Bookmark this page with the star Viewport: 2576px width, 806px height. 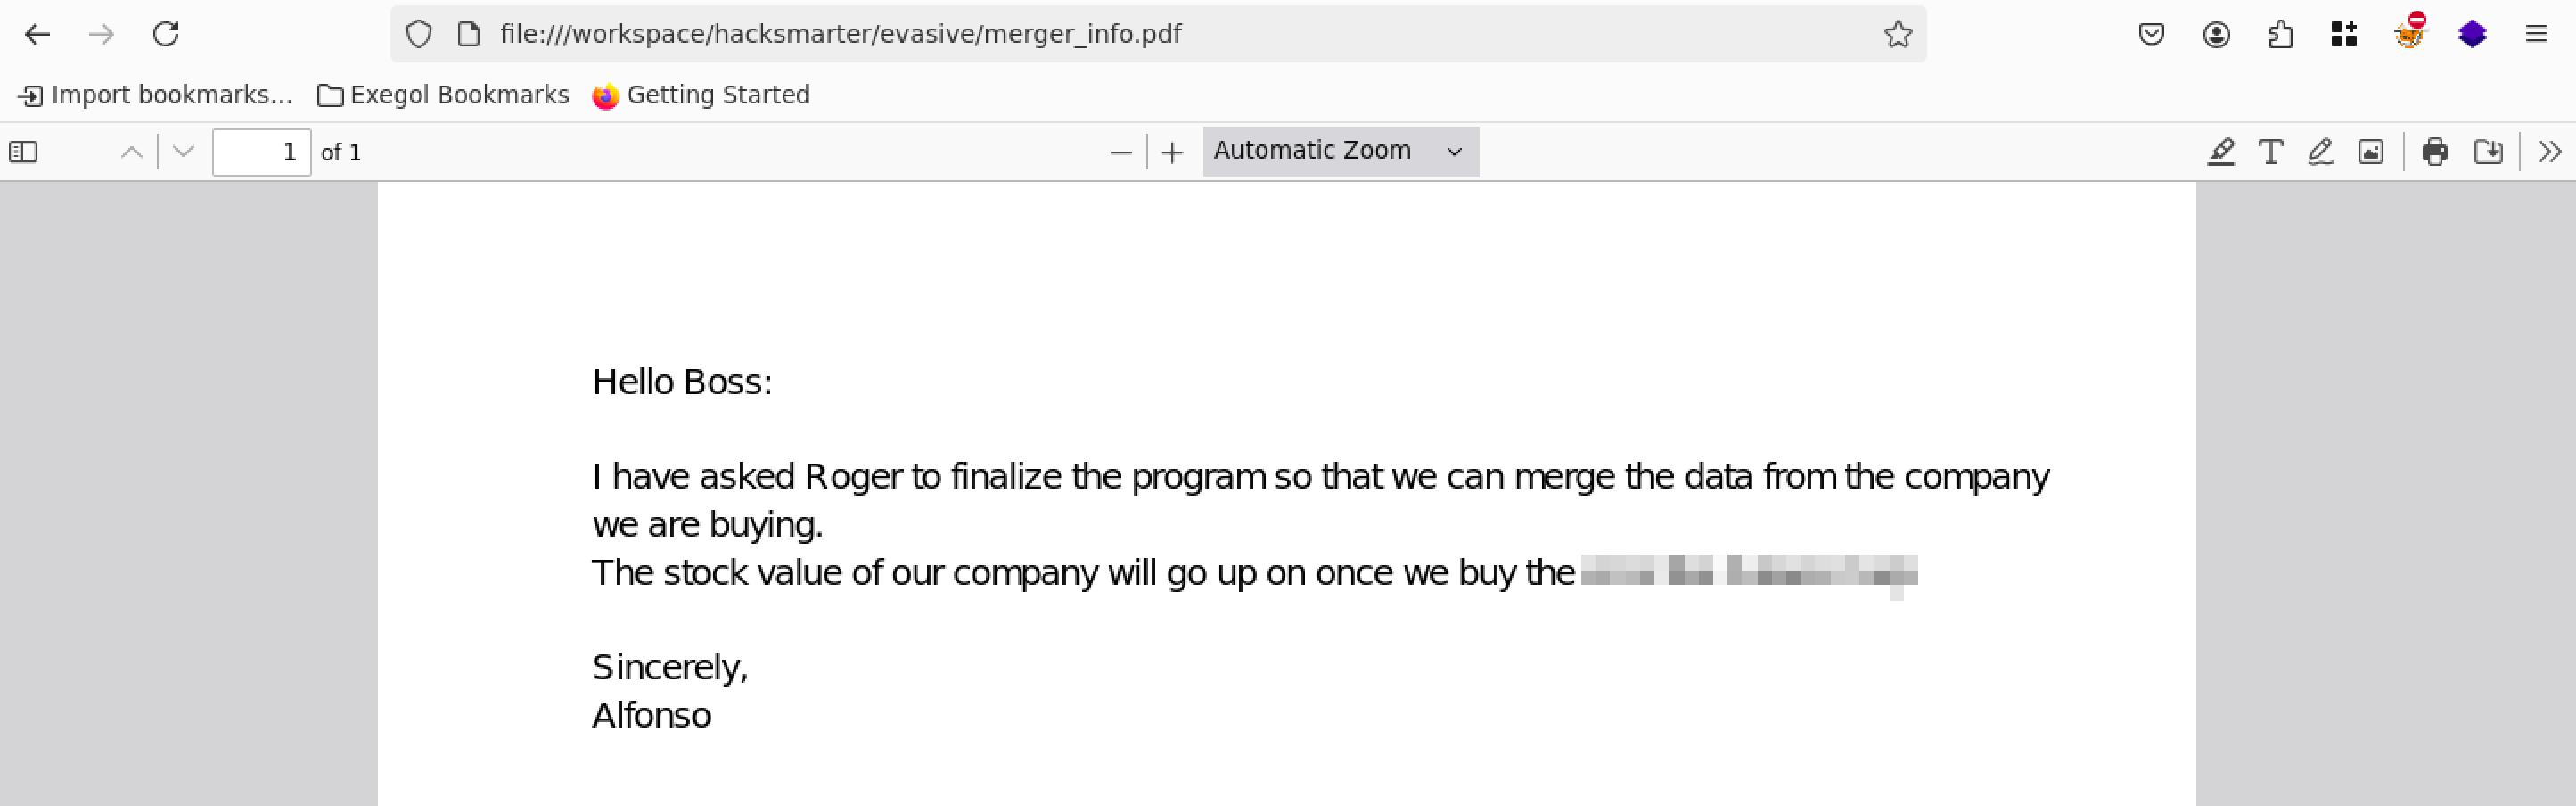click(x=1897, y=35)
